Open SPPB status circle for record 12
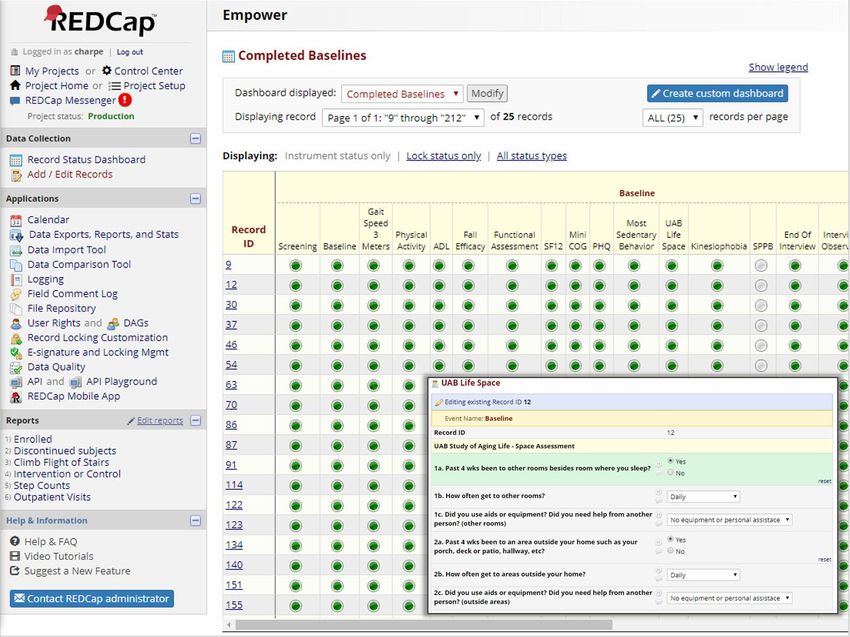The width and height of the screenshot is (850, 637). [761, 286]
